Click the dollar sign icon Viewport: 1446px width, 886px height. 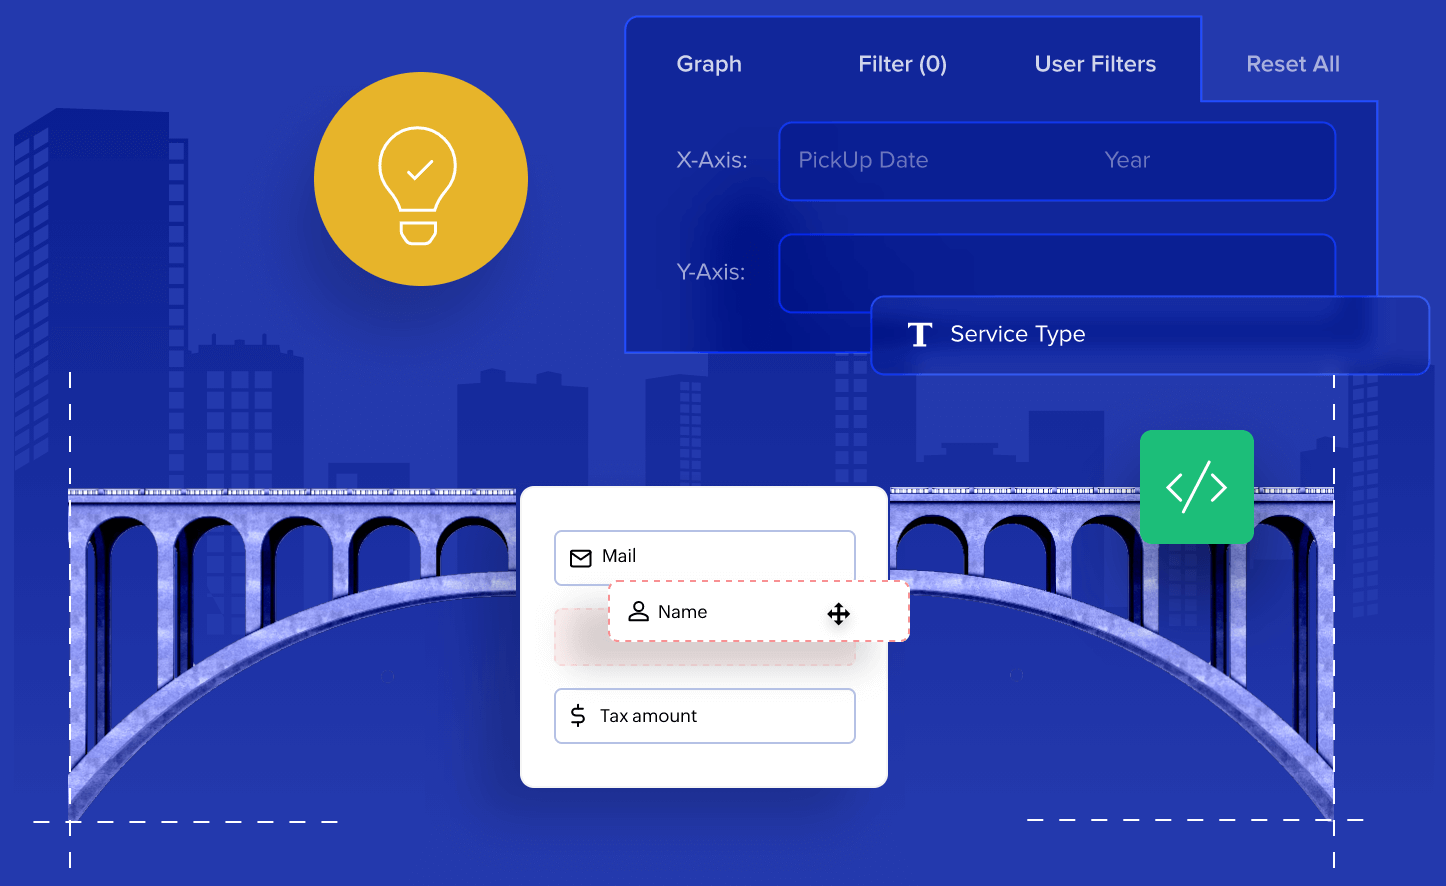578,716
